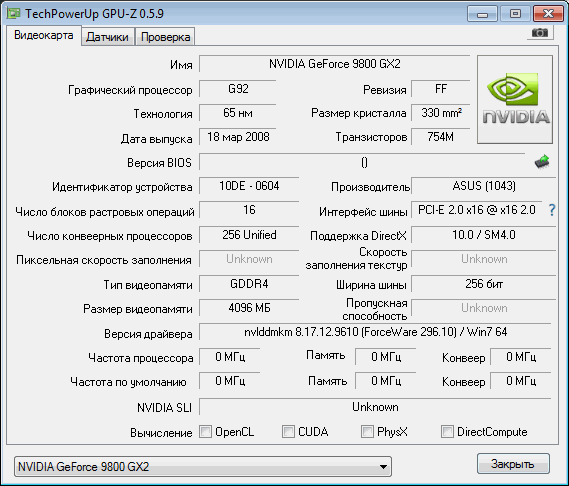Click memory size 4096 МБ value
Image resolution: width=569 pixels, height=486 pixels.
click(249, 308)
